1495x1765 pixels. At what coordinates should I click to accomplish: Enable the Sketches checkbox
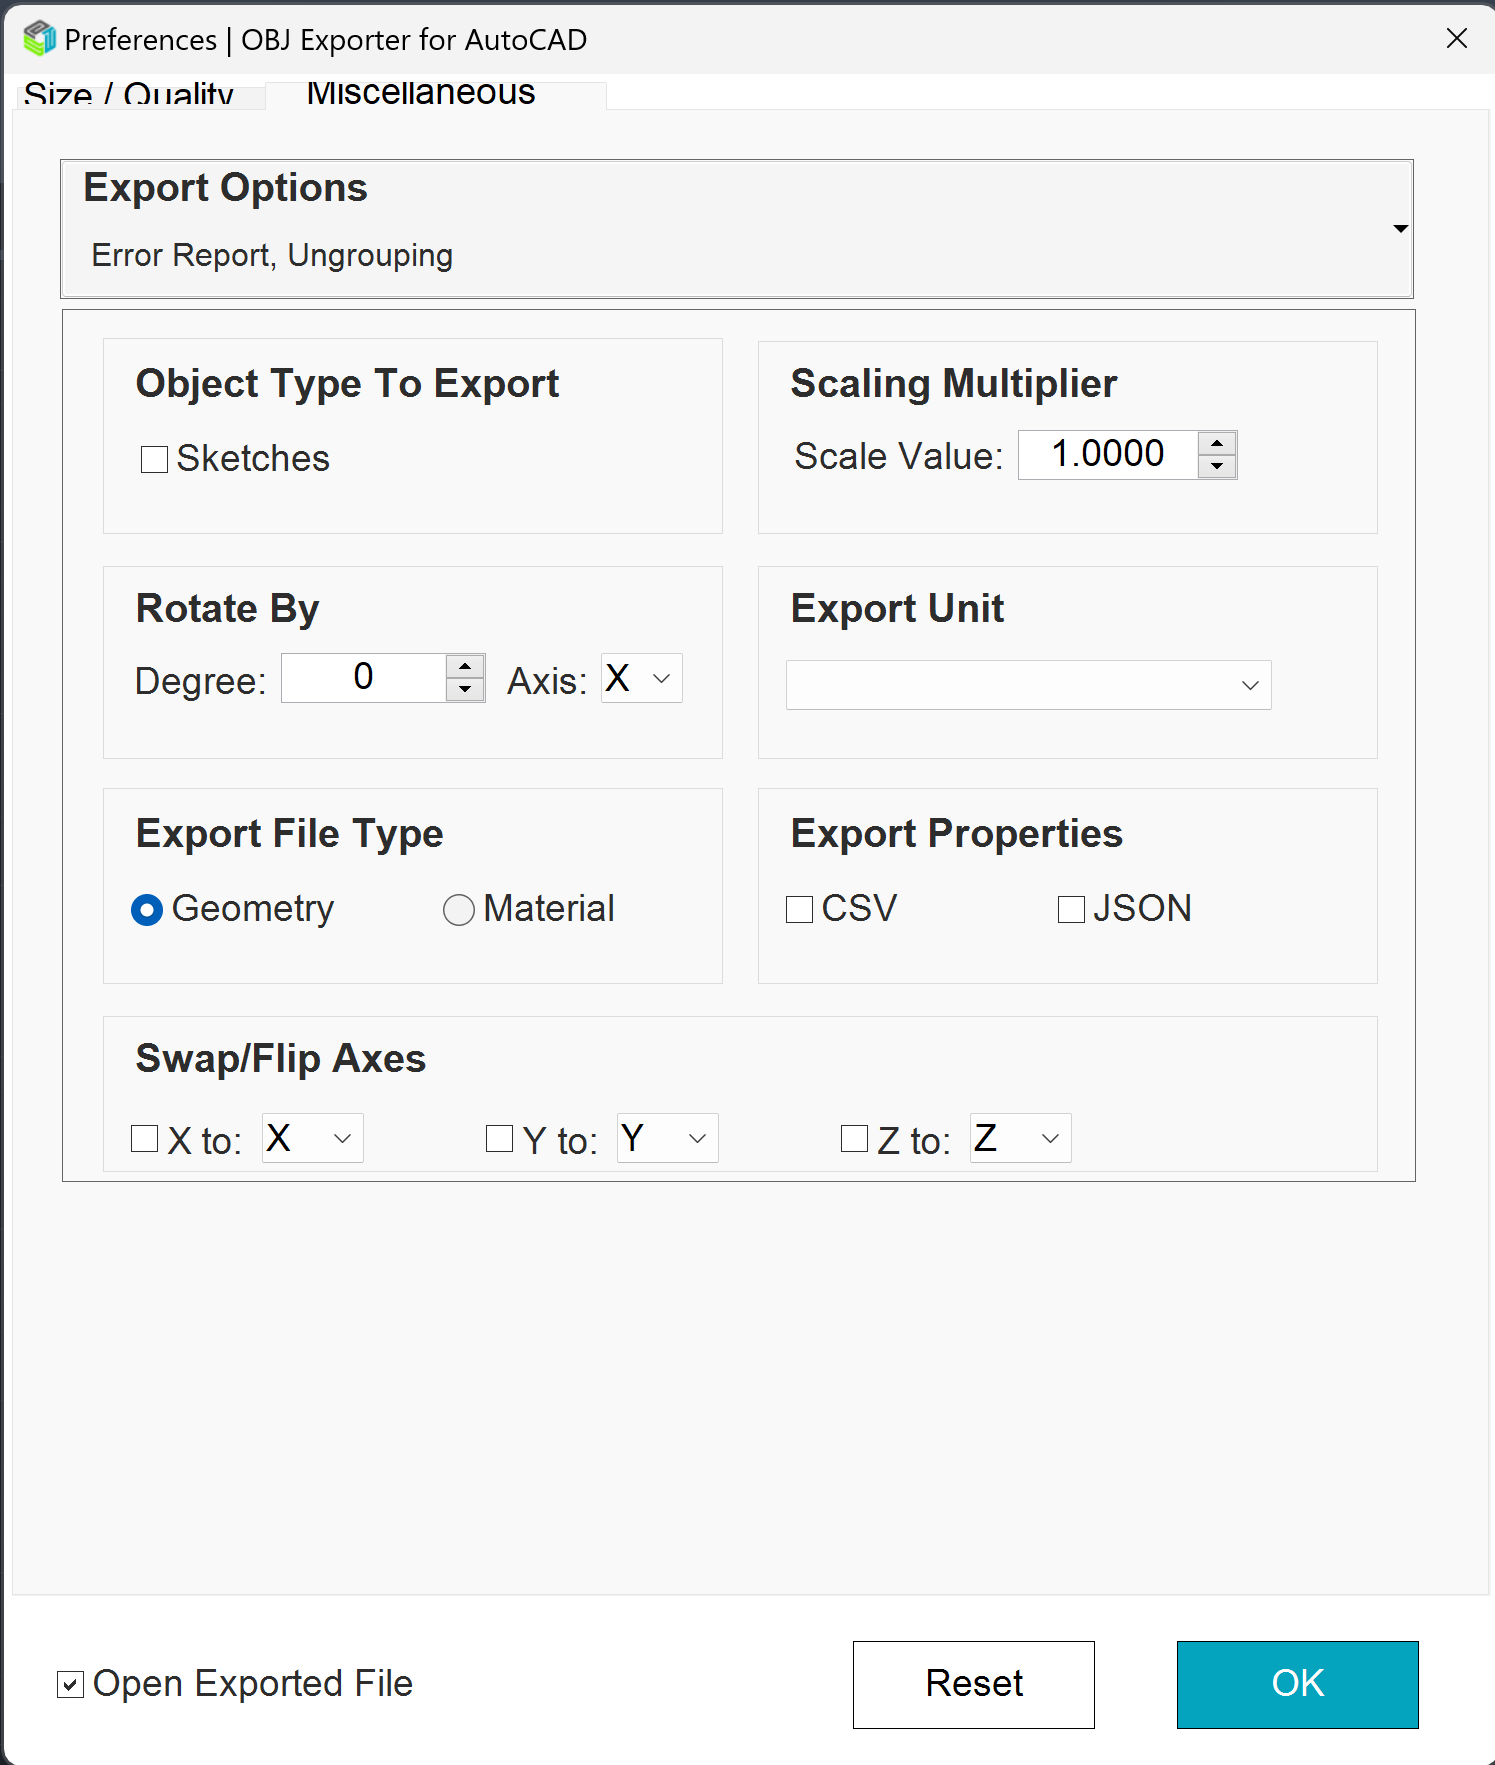point(154,459)
